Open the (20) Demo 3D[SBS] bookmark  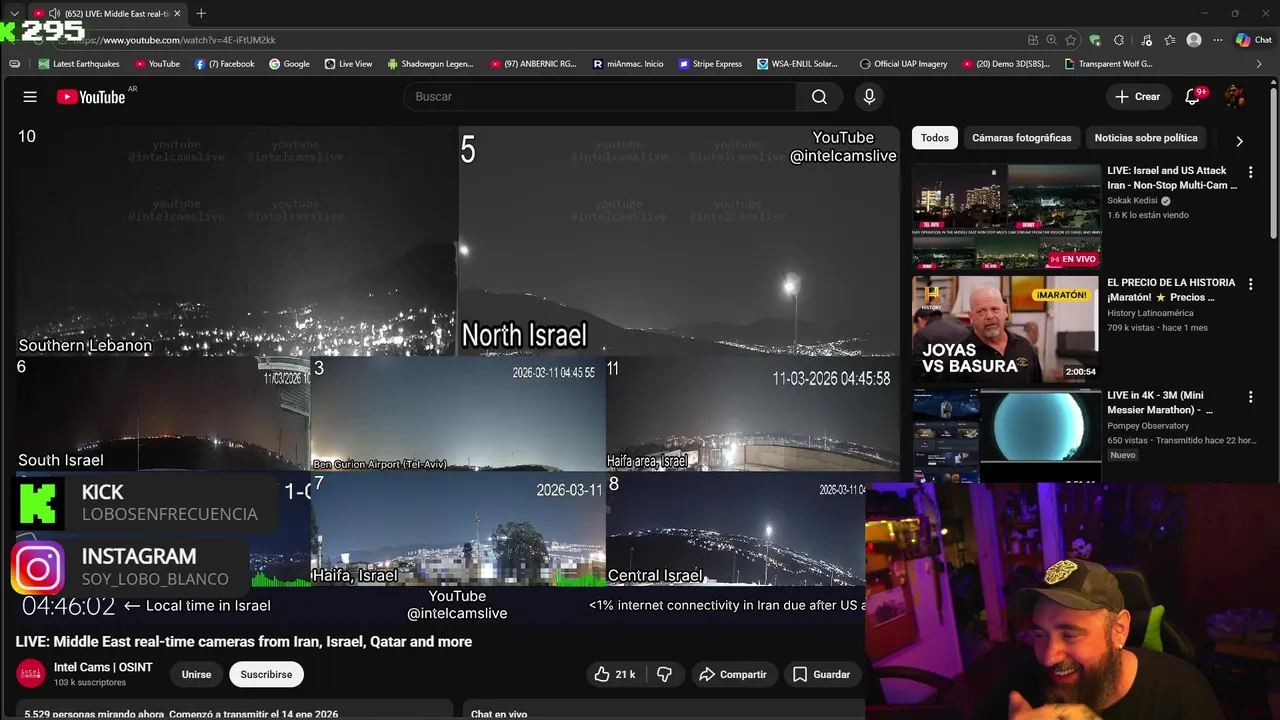point(1006,64)
